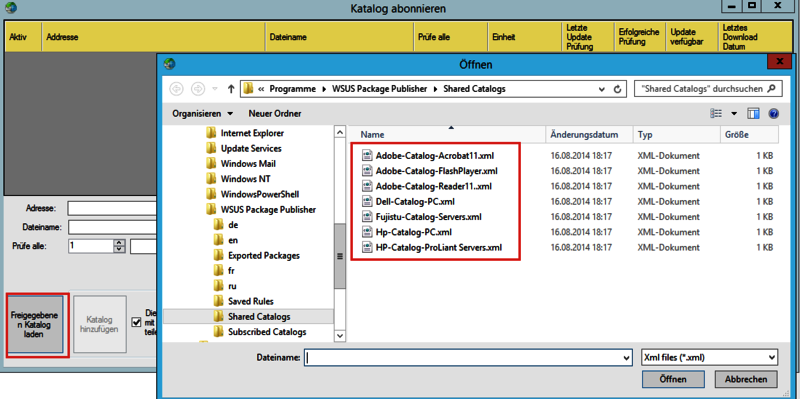Screen dimensions: 800x399
Task: Click the Exported Packages folder icon
Action: 219,255
